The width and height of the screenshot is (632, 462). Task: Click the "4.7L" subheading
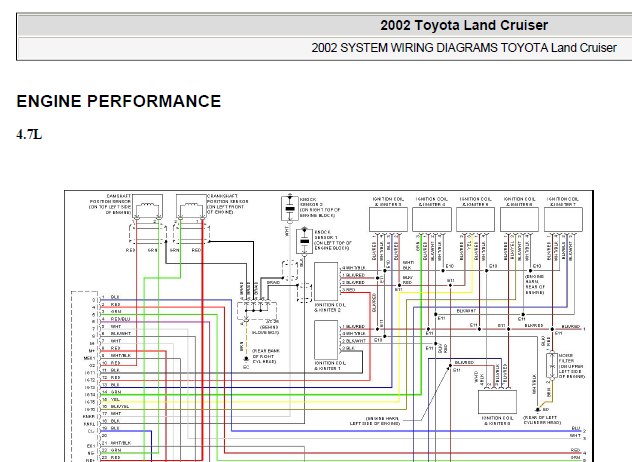point(29,134)
